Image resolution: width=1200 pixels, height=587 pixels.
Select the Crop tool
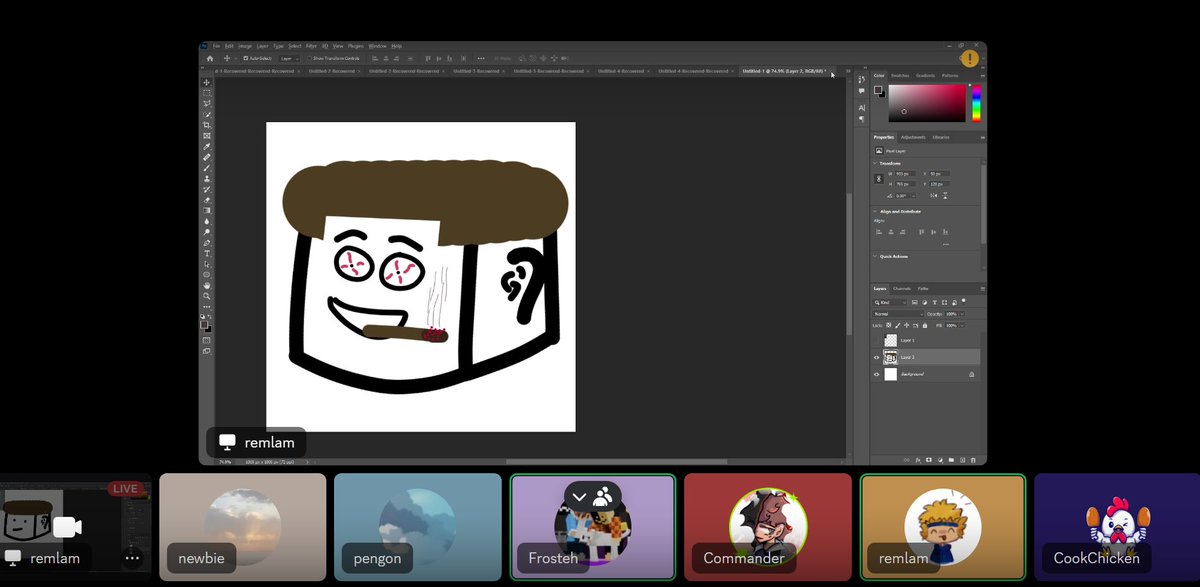point(207,126)
